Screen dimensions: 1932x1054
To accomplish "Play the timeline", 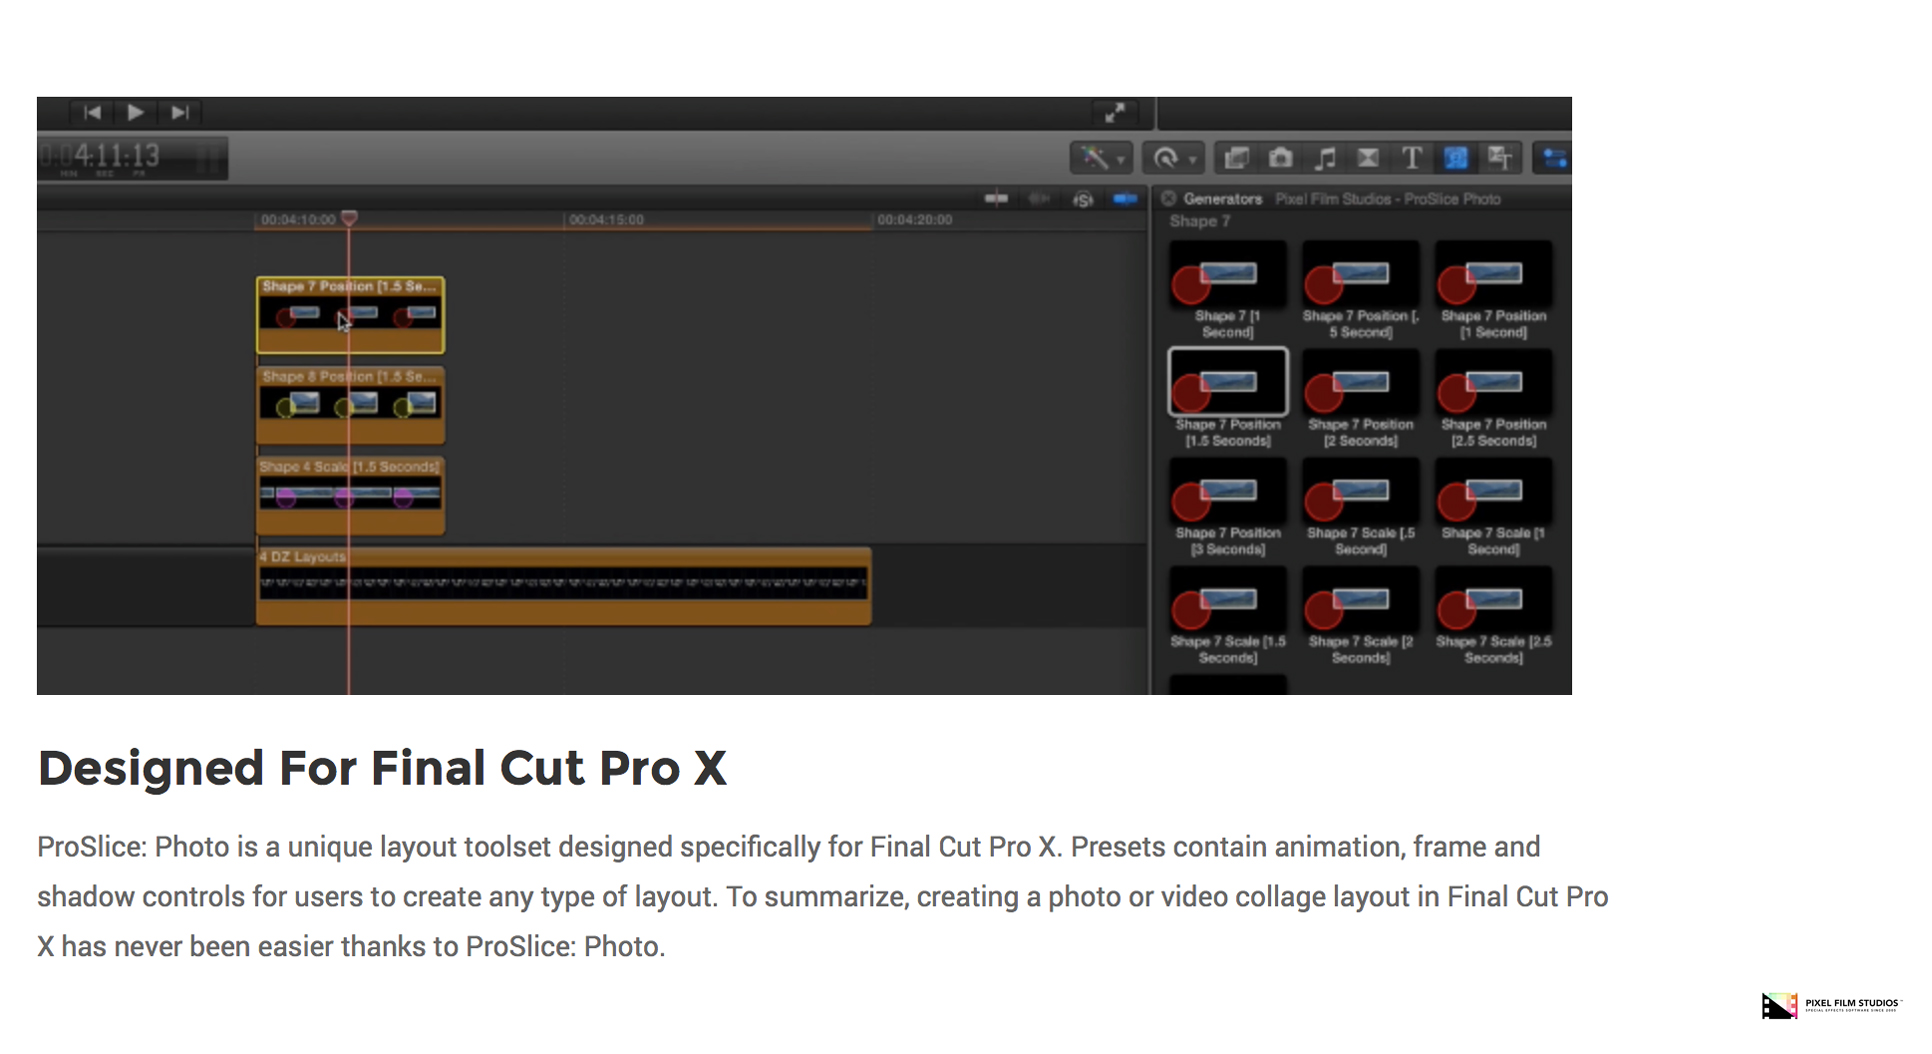I will [135, 113].
